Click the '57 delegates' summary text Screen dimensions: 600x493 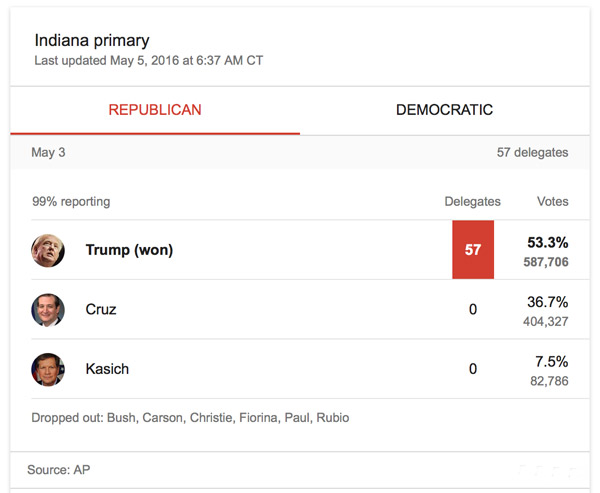point(532,153)
